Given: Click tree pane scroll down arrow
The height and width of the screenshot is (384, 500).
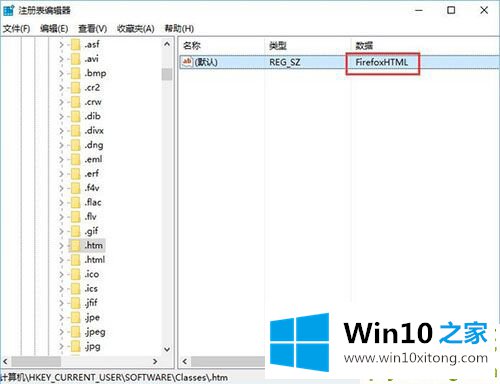Looking at the screenshot, I should 167,349.
